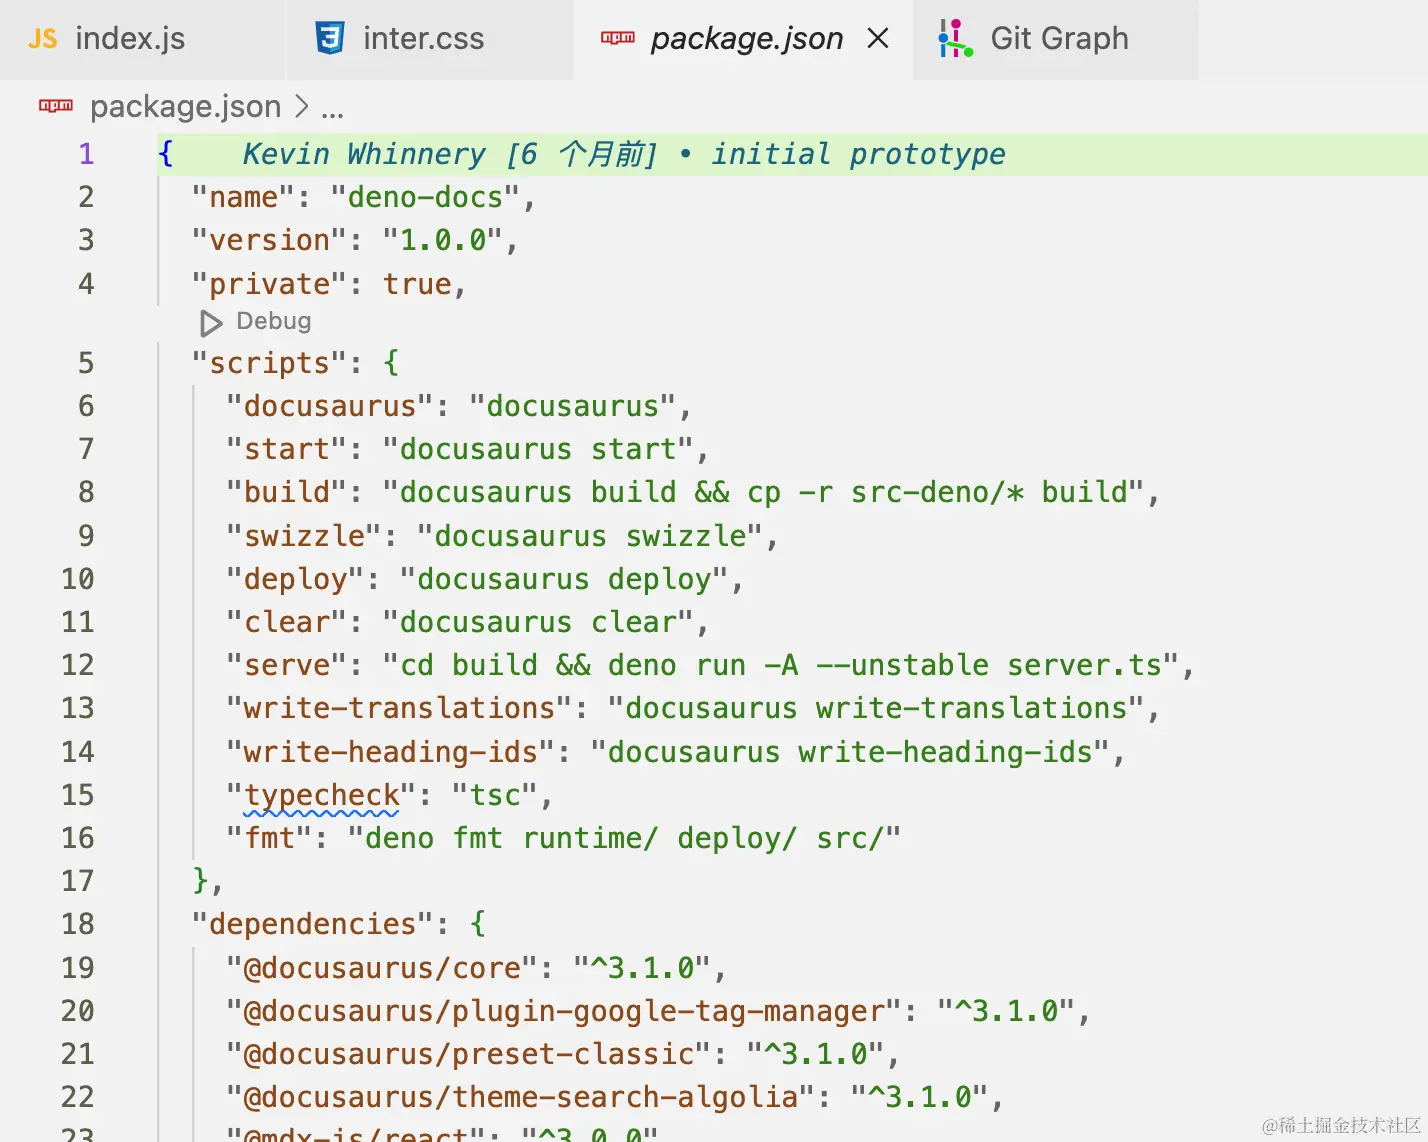Click line number 1
1428x1142 pixels.
point(86,154)
